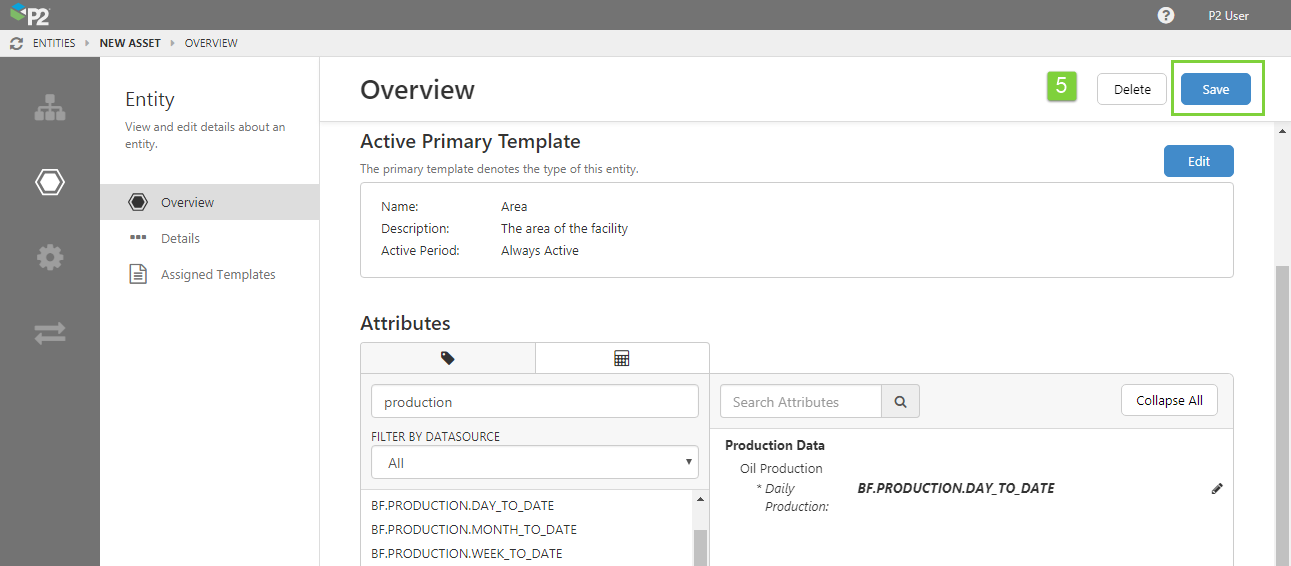Screen dimensions: 1291x566
Task: Click the refresh icon beside Entities
Action: (16, 44)
